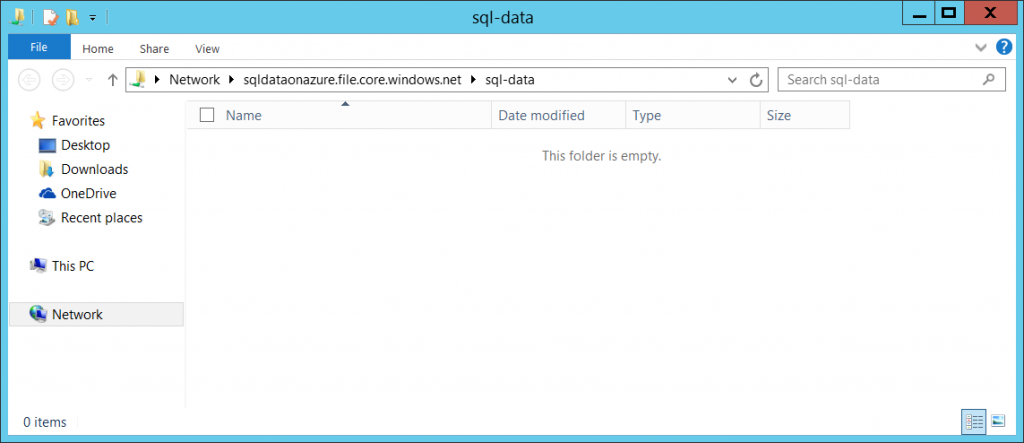Open the Share ribbon tab

click(154, 48)
